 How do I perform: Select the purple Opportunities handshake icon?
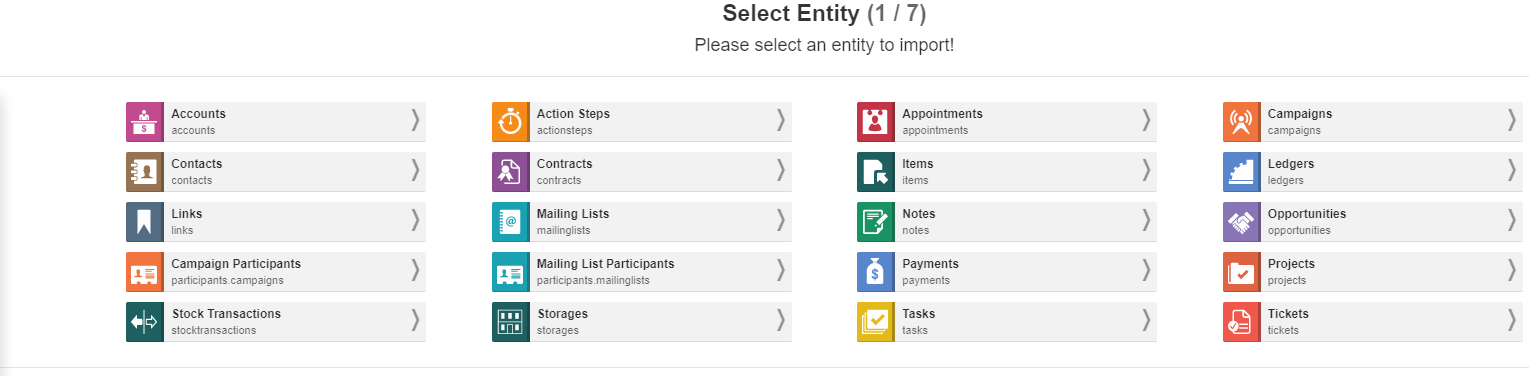(x=1241, y=222)
